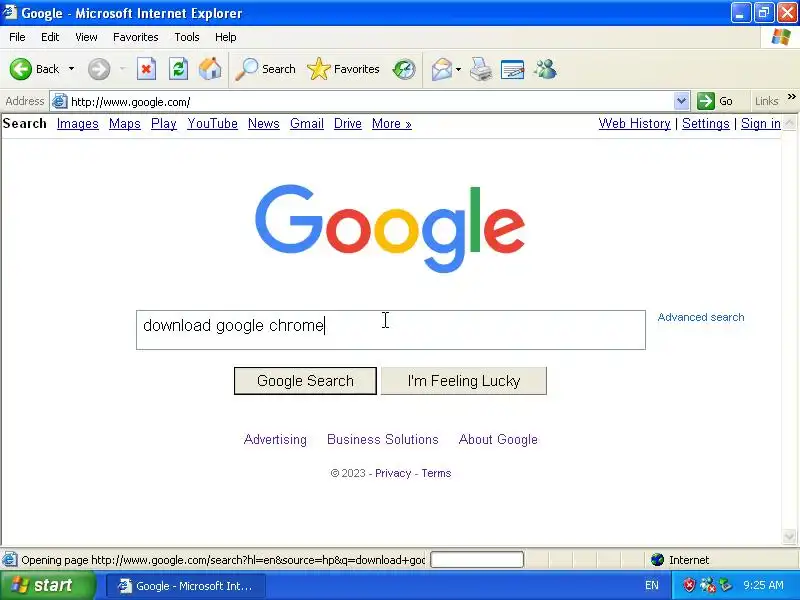The width and height of the screenshot is (800, 600).
Task: Click the tray icon left of the clock
Action: (725, 585)
